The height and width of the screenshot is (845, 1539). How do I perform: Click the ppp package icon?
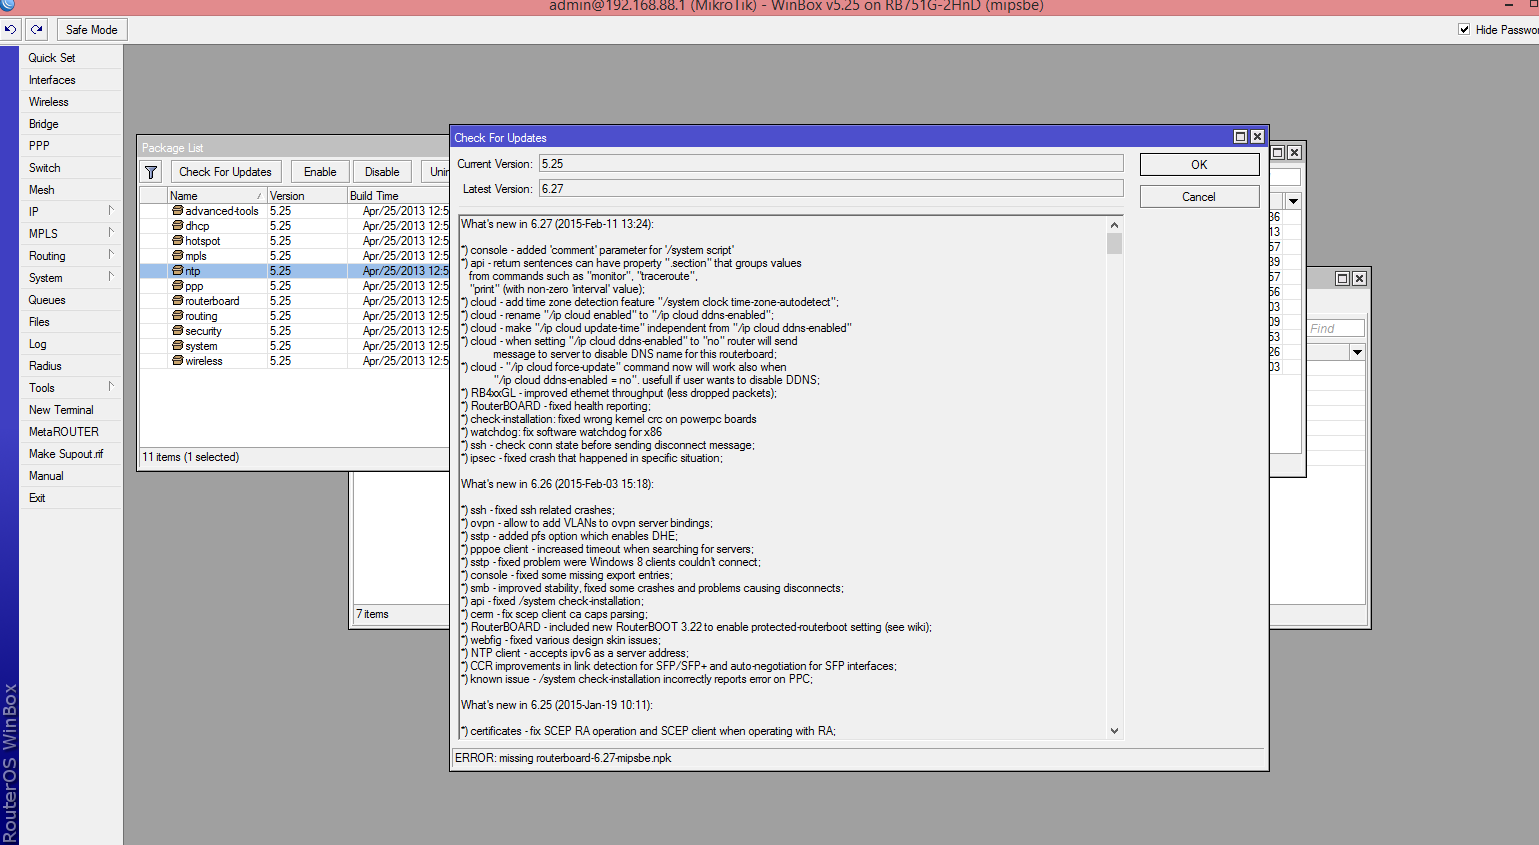point(177,286)
